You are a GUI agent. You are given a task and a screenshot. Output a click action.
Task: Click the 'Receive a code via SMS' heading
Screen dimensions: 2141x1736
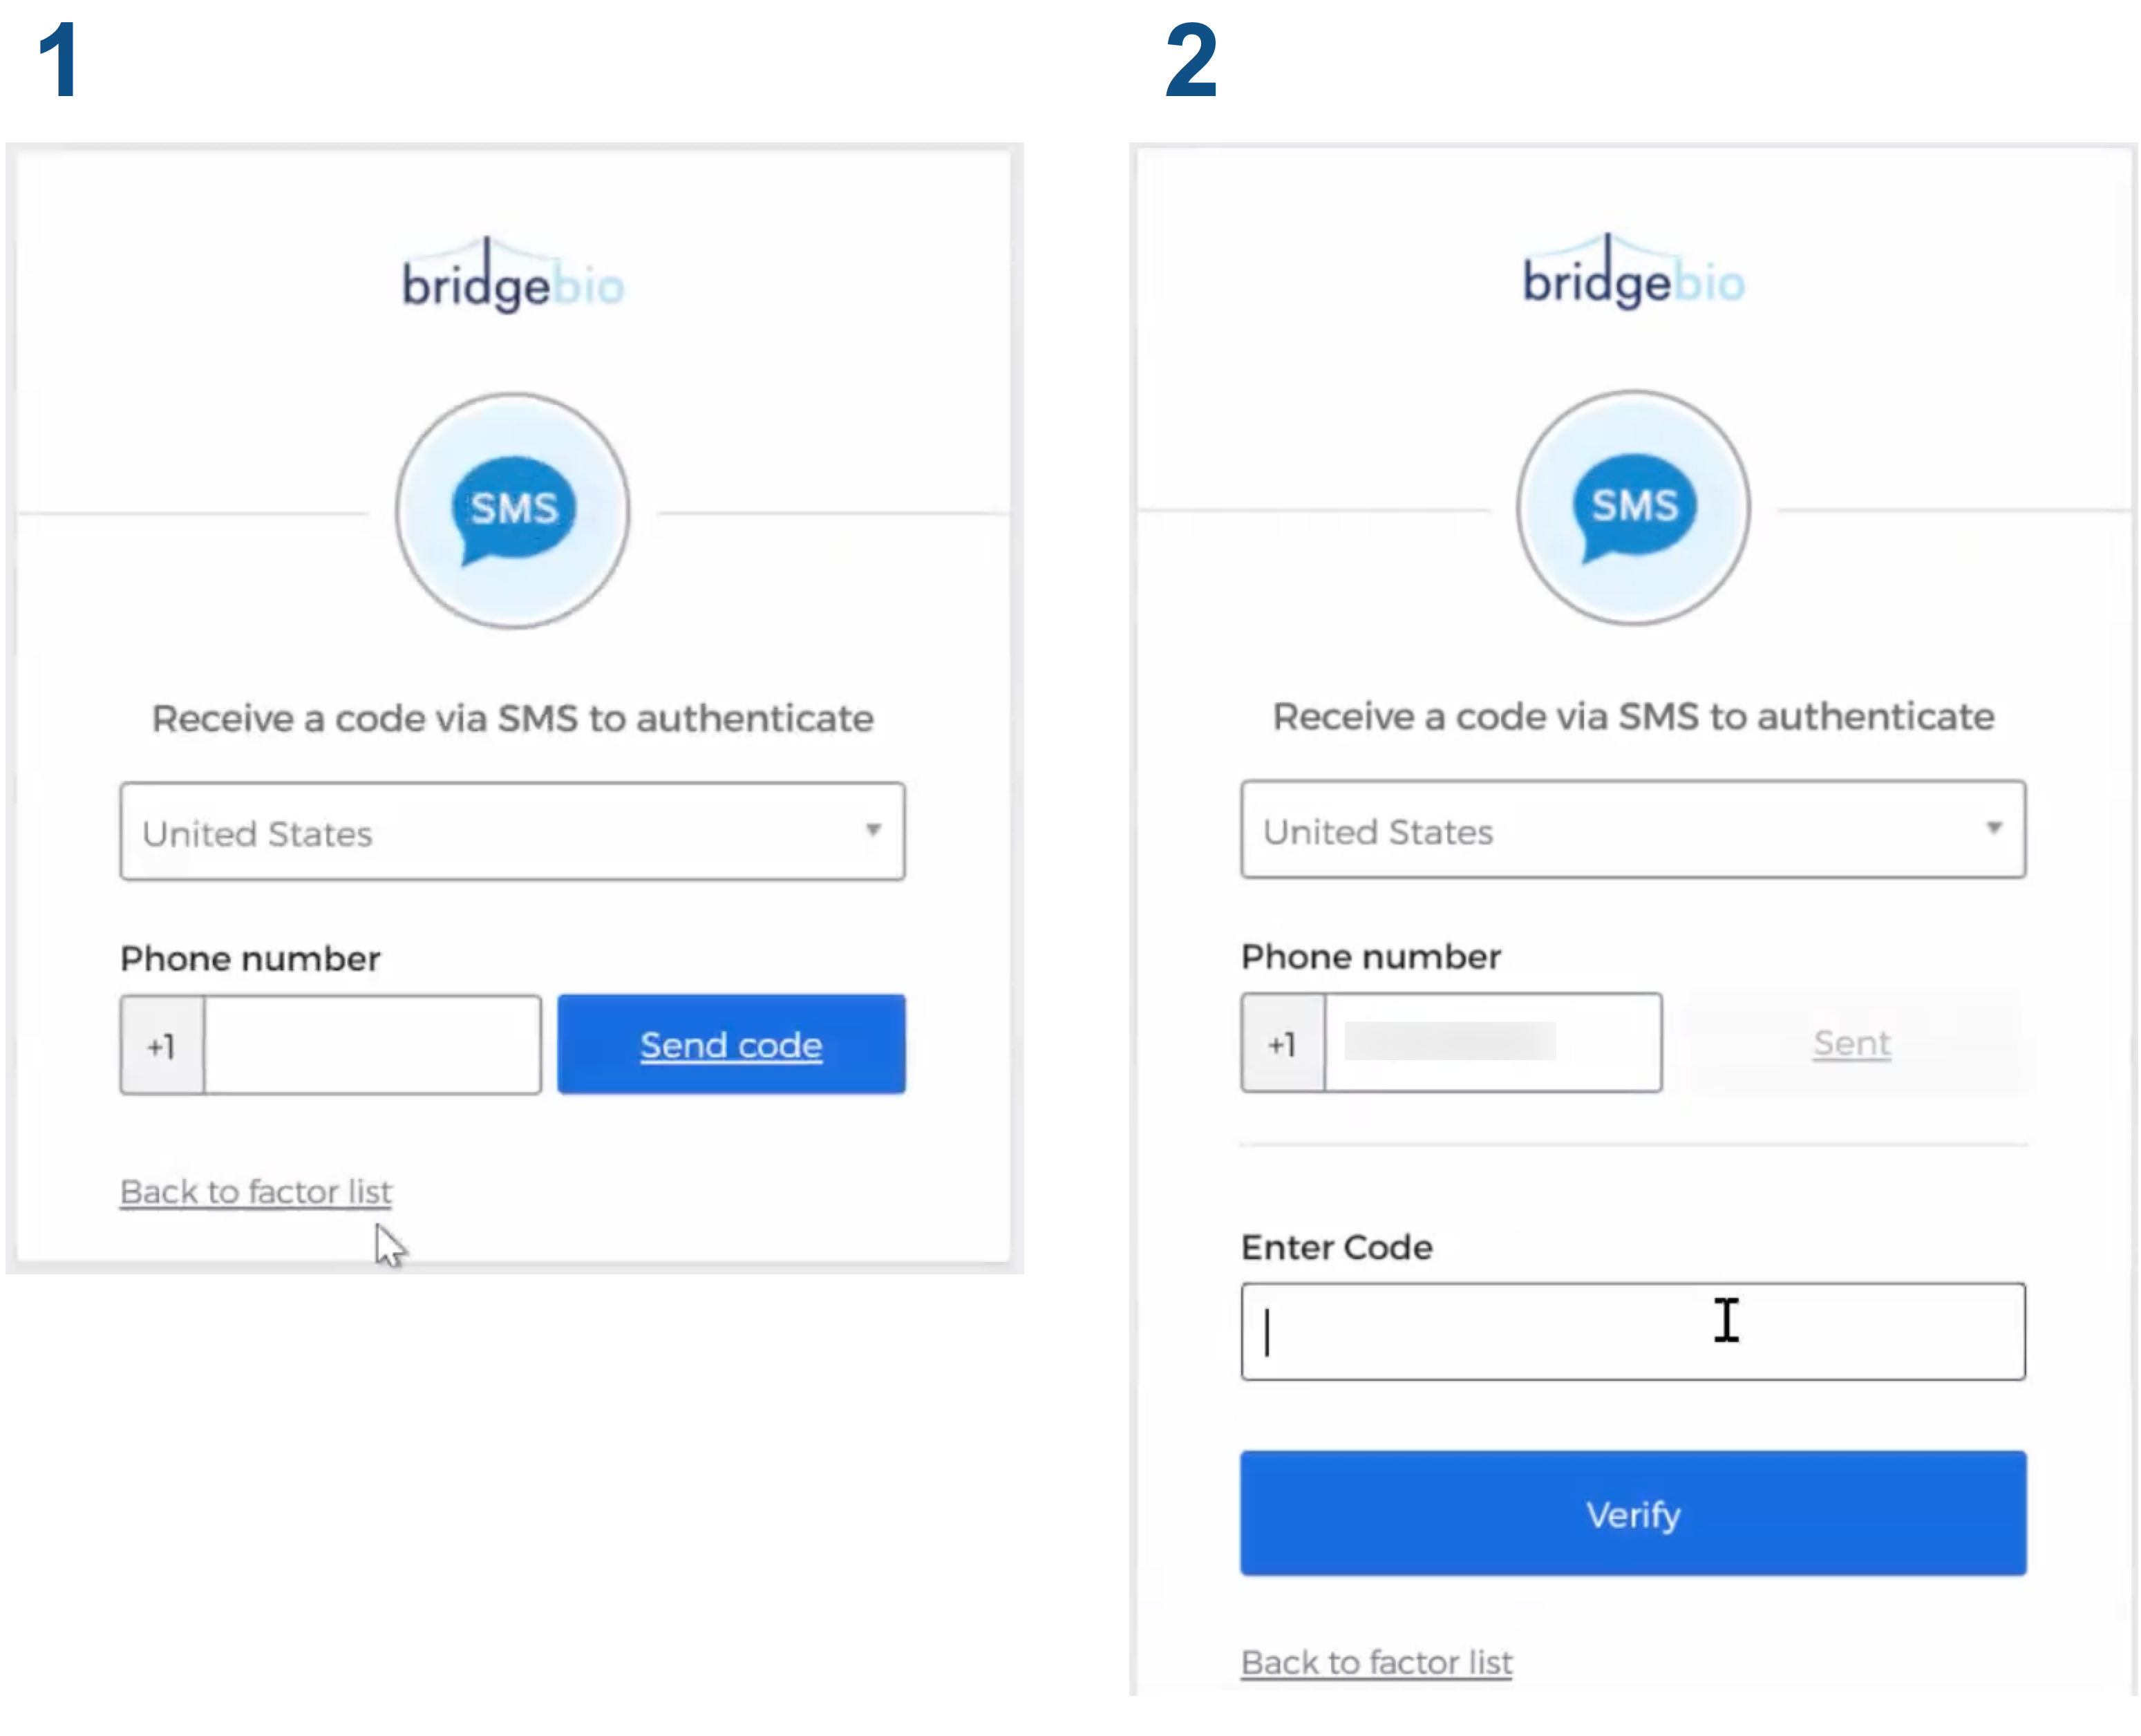click(512, 717)
